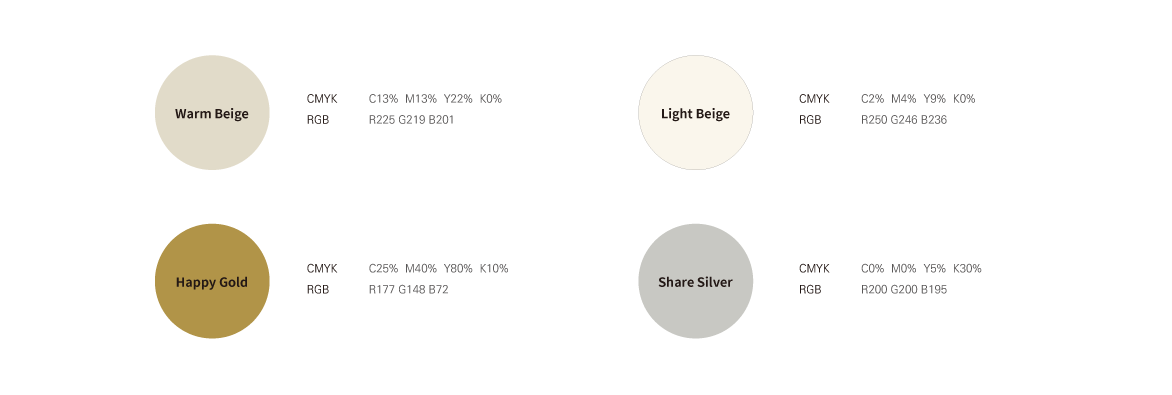1172x395 pixels.
Task: Click the C25% M40% Y80% K10% values
Action: pos(438,269)
